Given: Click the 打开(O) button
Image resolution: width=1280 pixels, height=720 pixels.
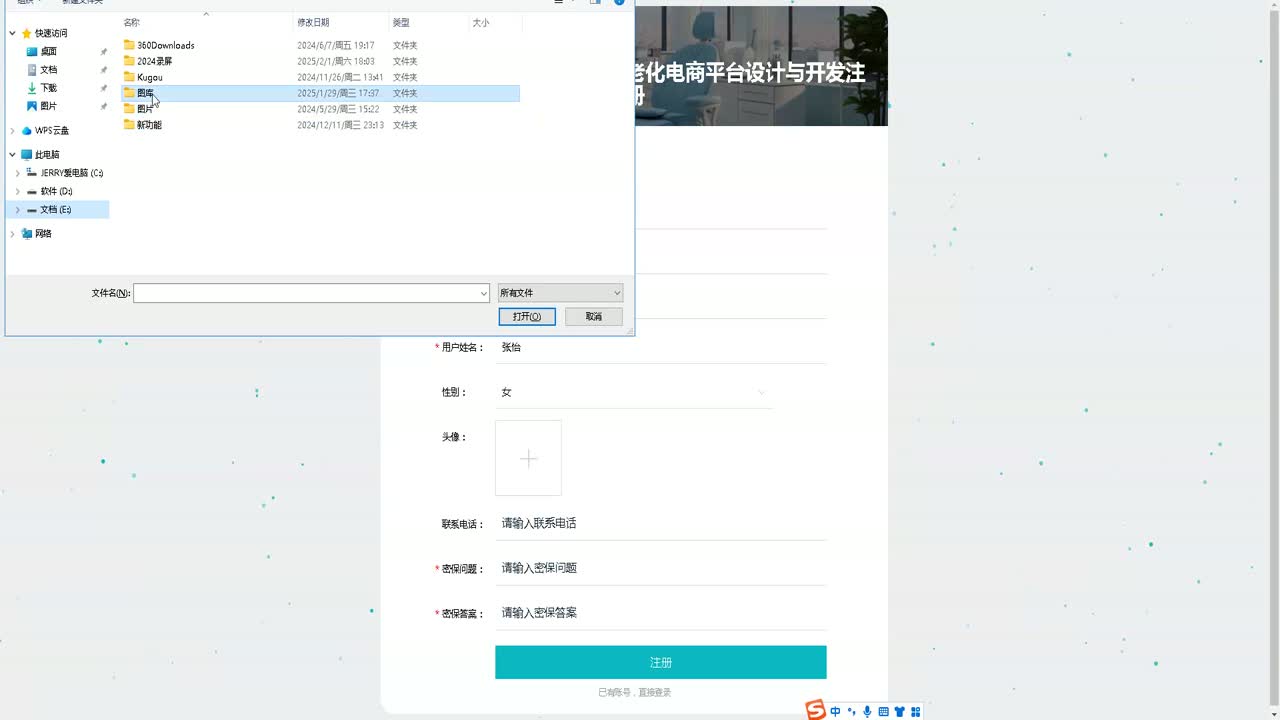Looking at the screenshot, I should 527,316.
